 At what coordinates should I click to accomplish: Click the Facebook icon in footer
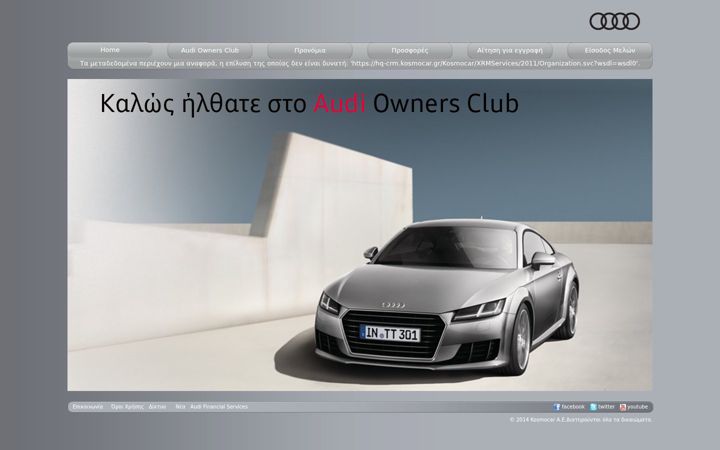click(x=557, y=407)
